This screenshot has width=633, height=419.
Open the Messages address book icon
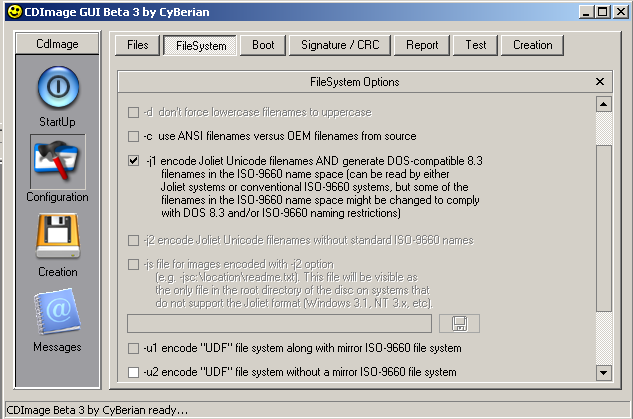coord(57,311)
